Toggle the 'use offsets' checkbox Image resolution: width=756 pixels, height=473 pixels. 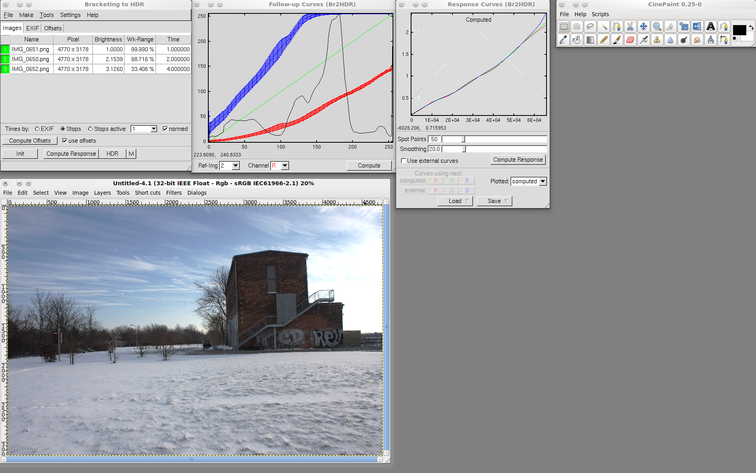65,141
